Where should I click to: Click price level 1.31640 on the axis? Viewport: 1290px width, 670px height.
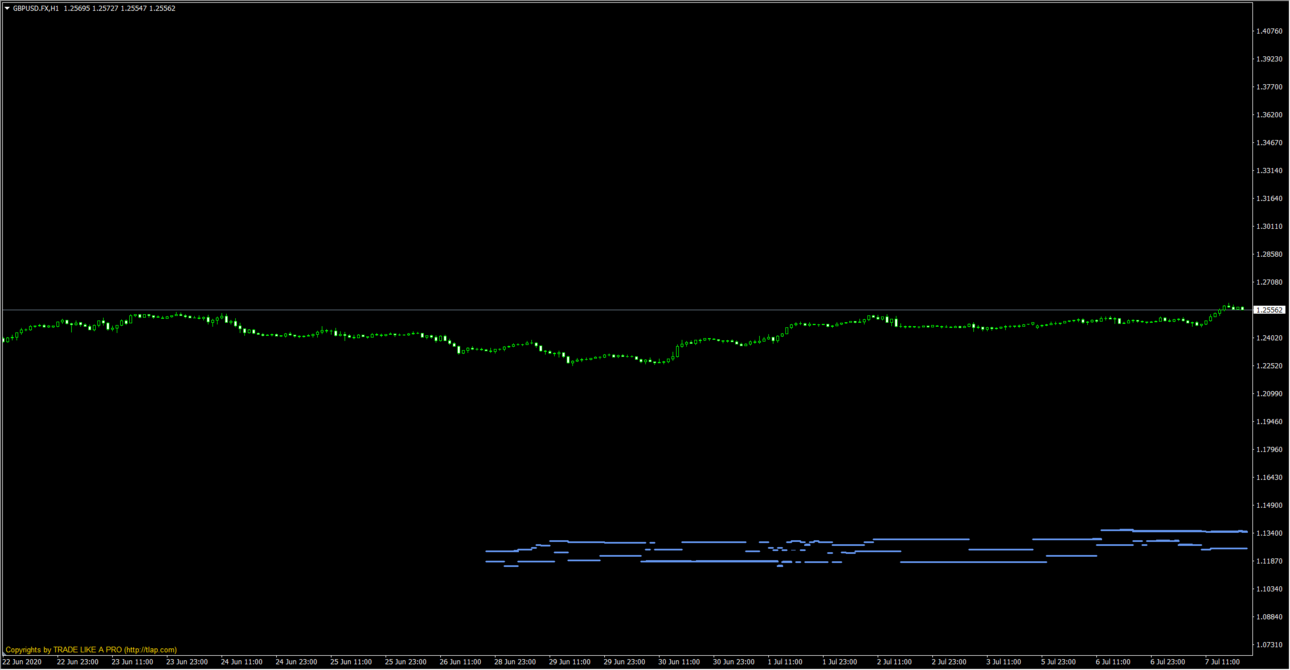pos(1270,198)
